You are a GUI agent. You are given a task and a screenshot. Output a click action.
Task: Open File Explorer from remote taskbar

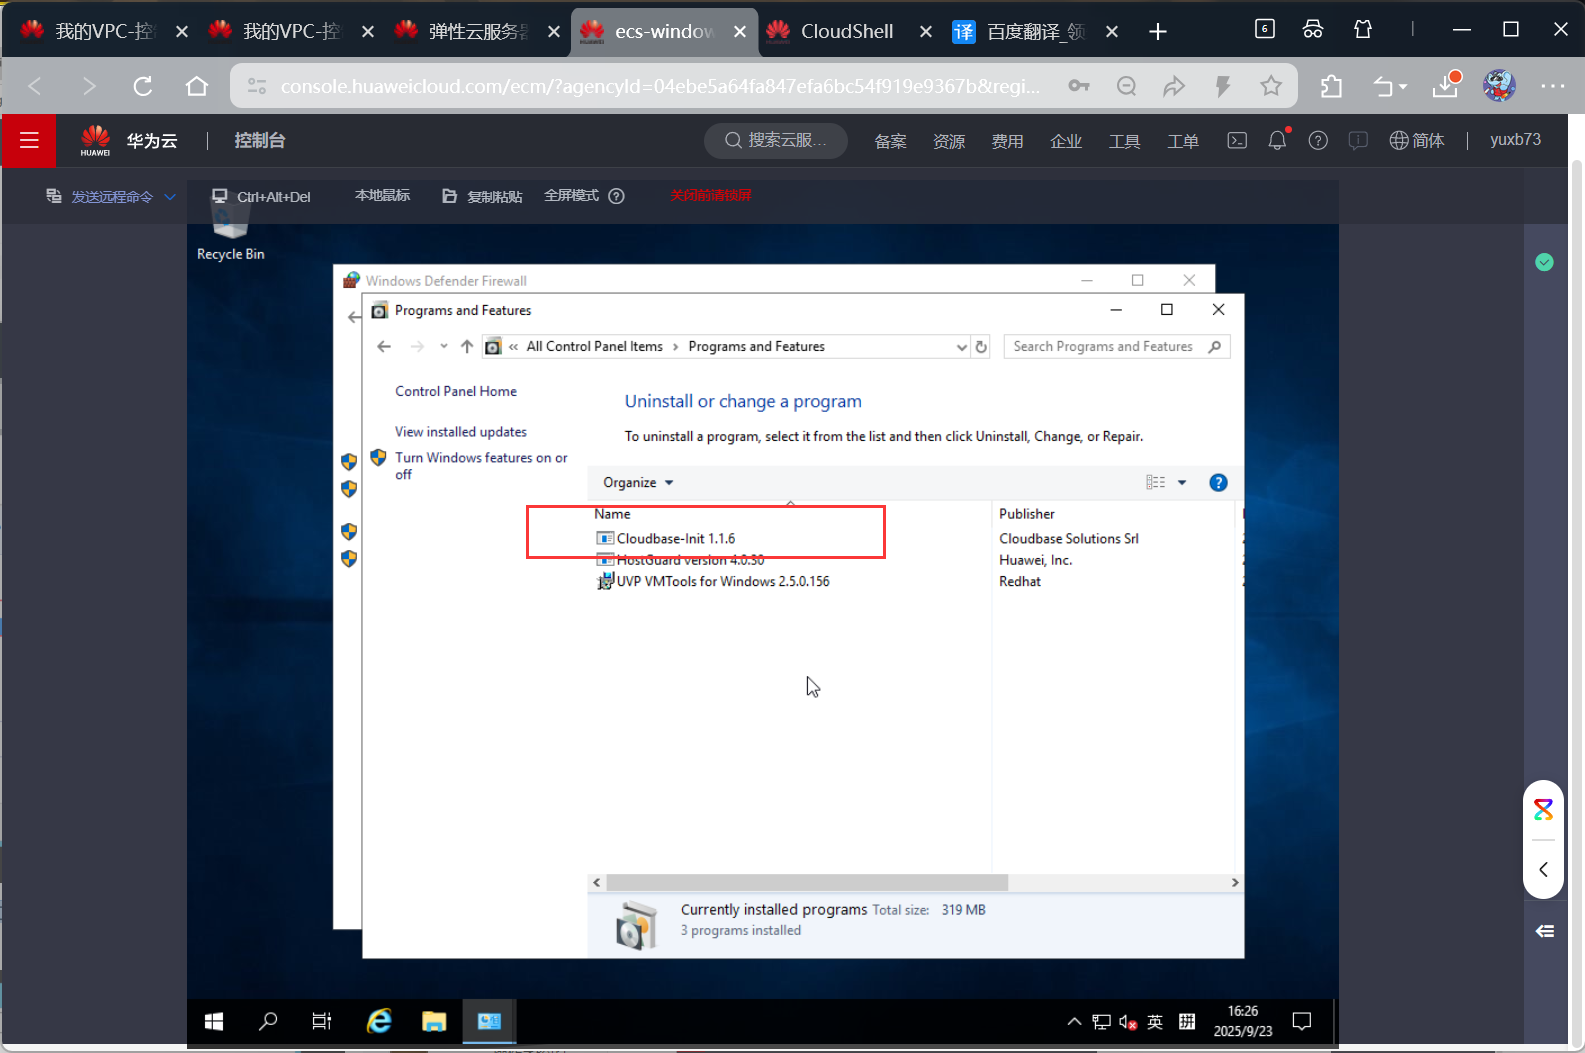[x=434, y=1021]
